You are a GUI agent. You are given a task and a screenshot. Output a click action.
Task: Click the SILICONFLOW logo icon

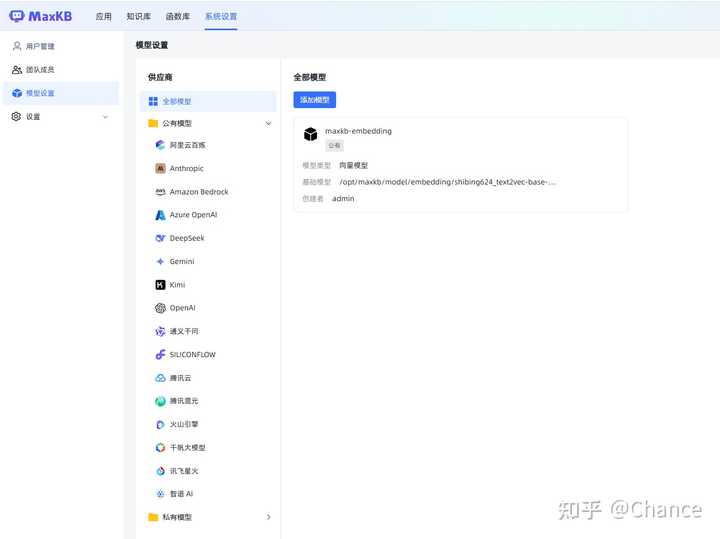[160, 354]
